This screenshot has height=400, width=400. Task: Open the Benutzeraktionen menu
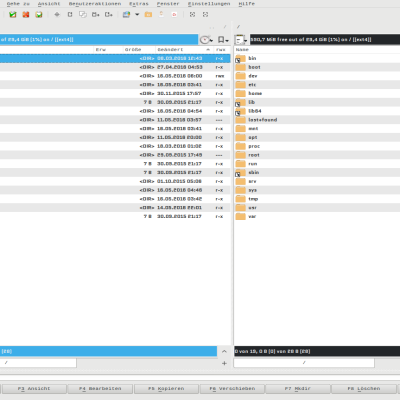pyautogui.click(x=95, y=4)
